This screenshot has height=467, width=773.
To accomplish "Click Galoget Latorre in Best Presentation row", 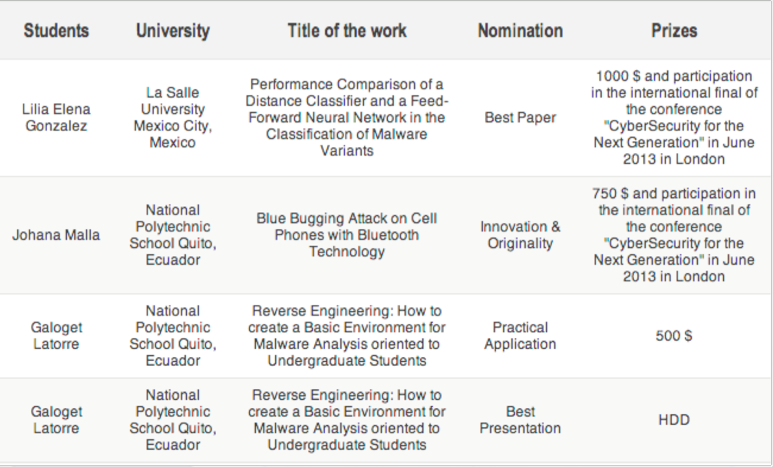I will (56, 420).
